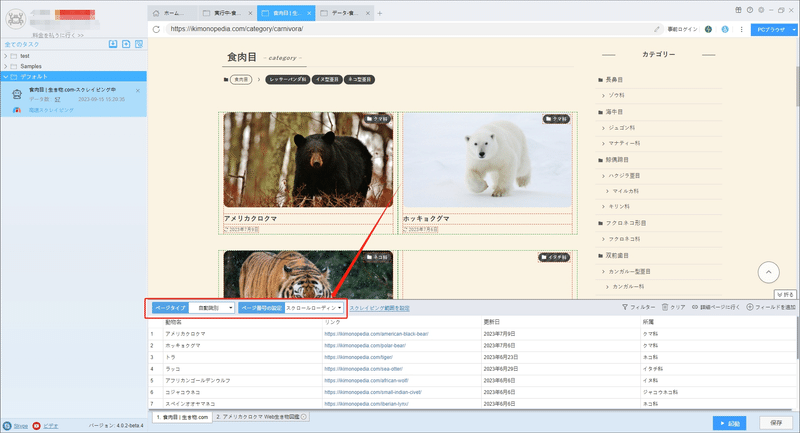Click the 長鼻目 category in sidebar

pos(614,80)
